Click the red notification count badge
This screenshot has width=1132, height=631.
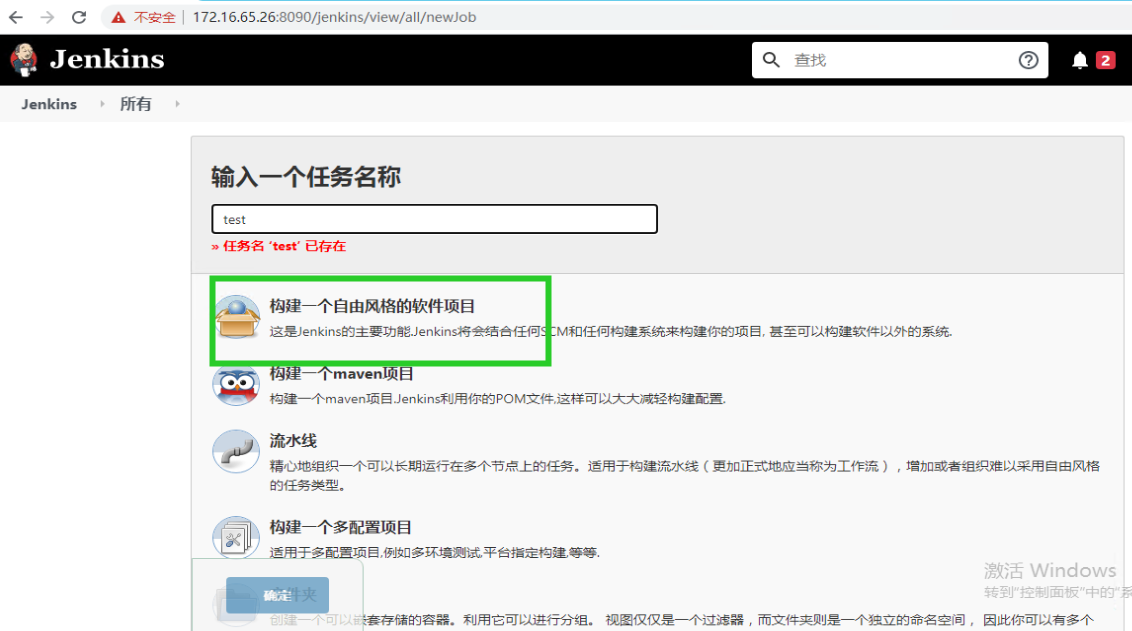pyautogui.click(x=1105, y=60)
